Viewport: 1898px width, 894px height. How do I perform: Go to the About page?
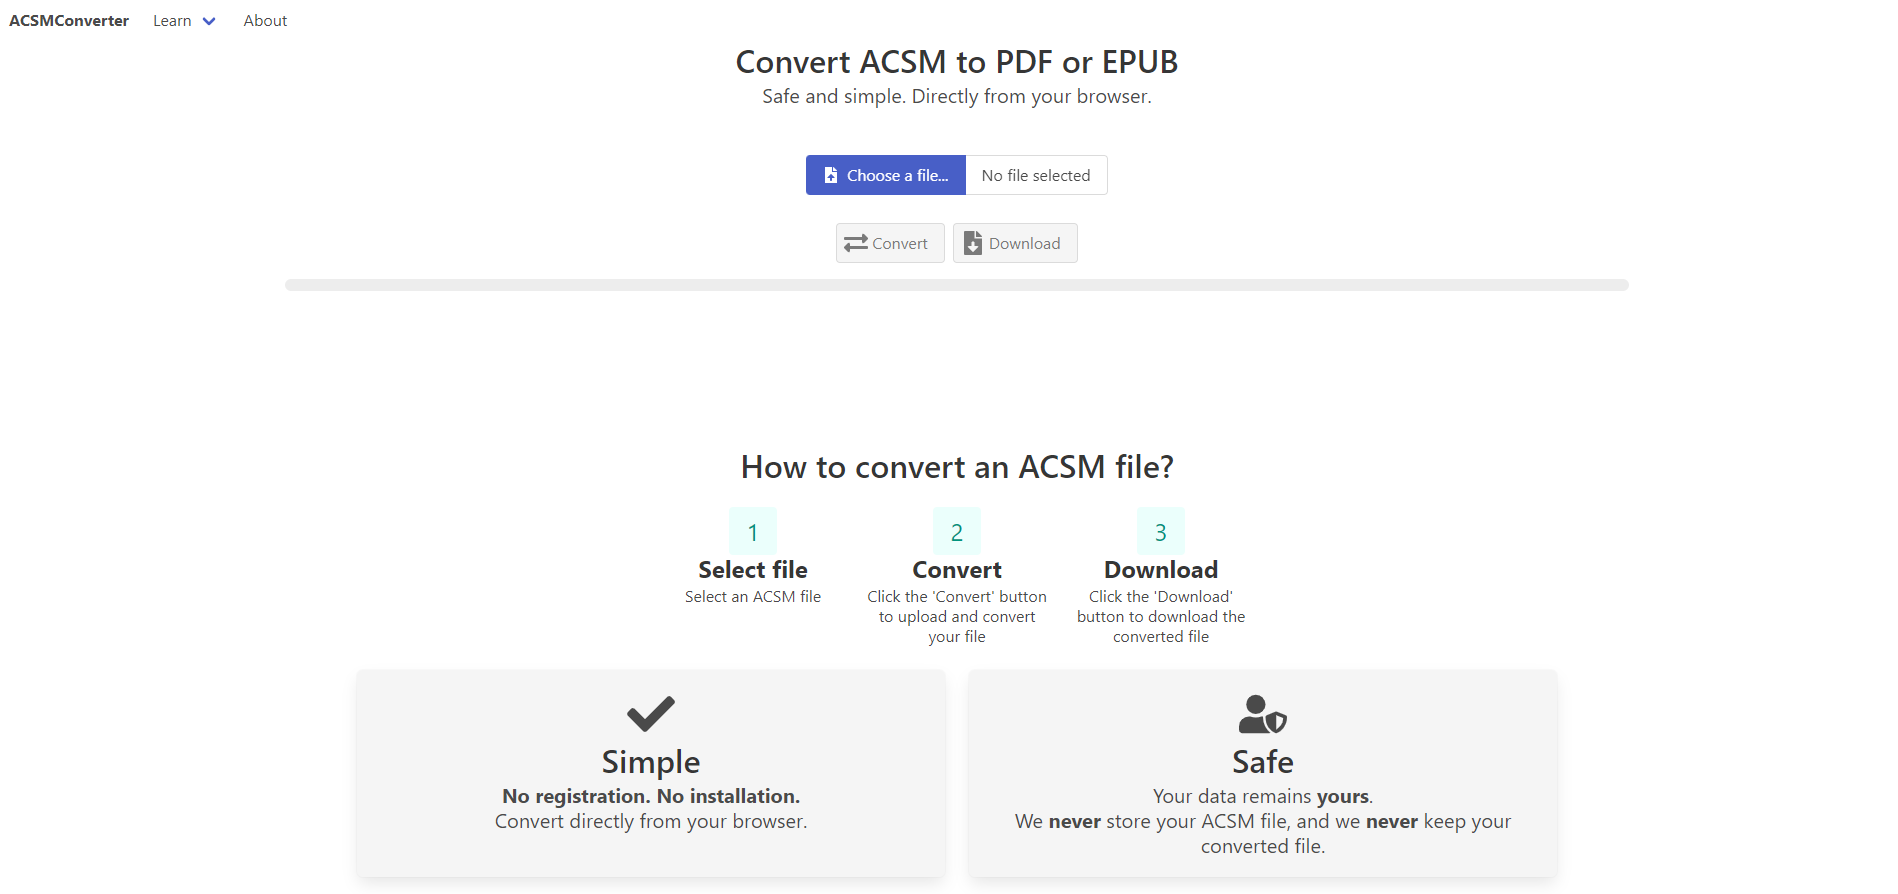[265, 21]
